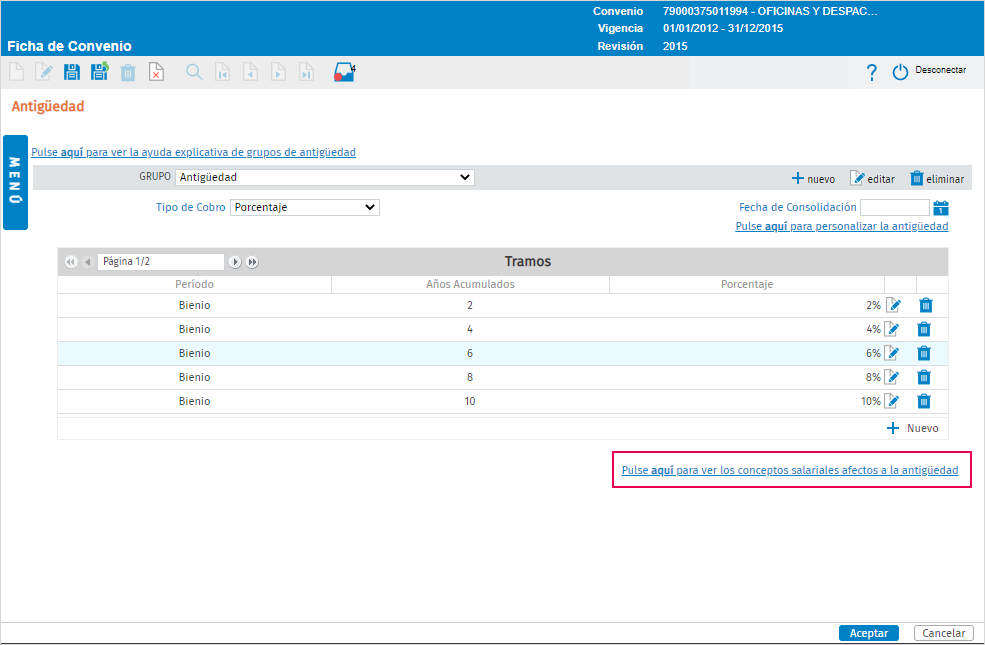Click editar in the GRUPO bar
This screenshot has height=645, width=985.
click(x=872, y=179)
